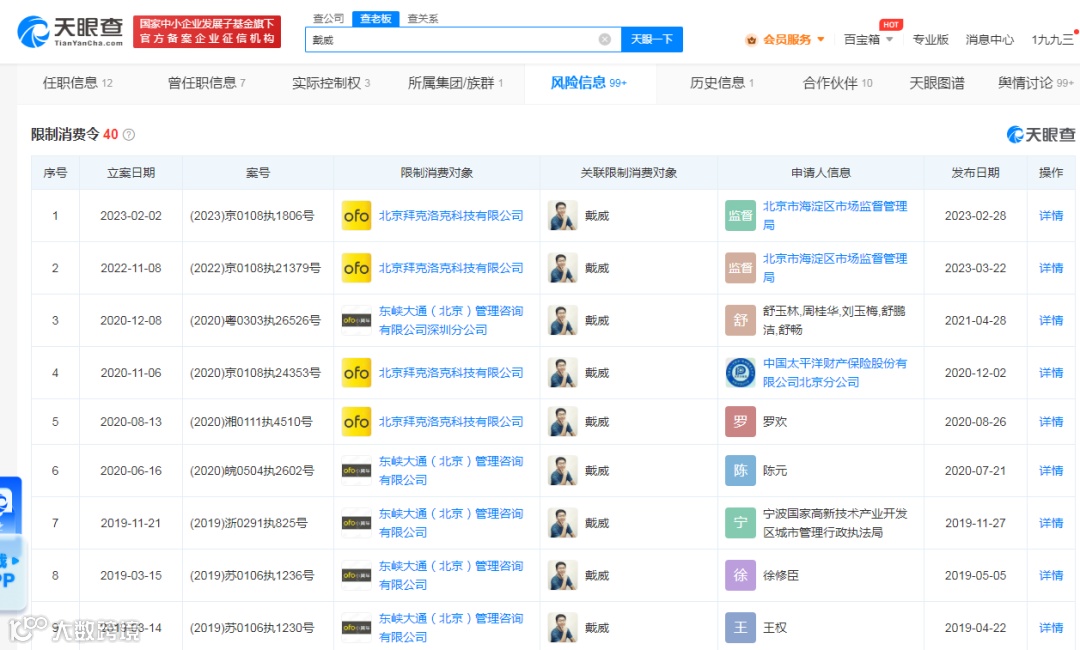Switch to the 查关系 search tab
Viewport: 1080px width, 650px height.
pyautogui.click(x=423, y=18)
